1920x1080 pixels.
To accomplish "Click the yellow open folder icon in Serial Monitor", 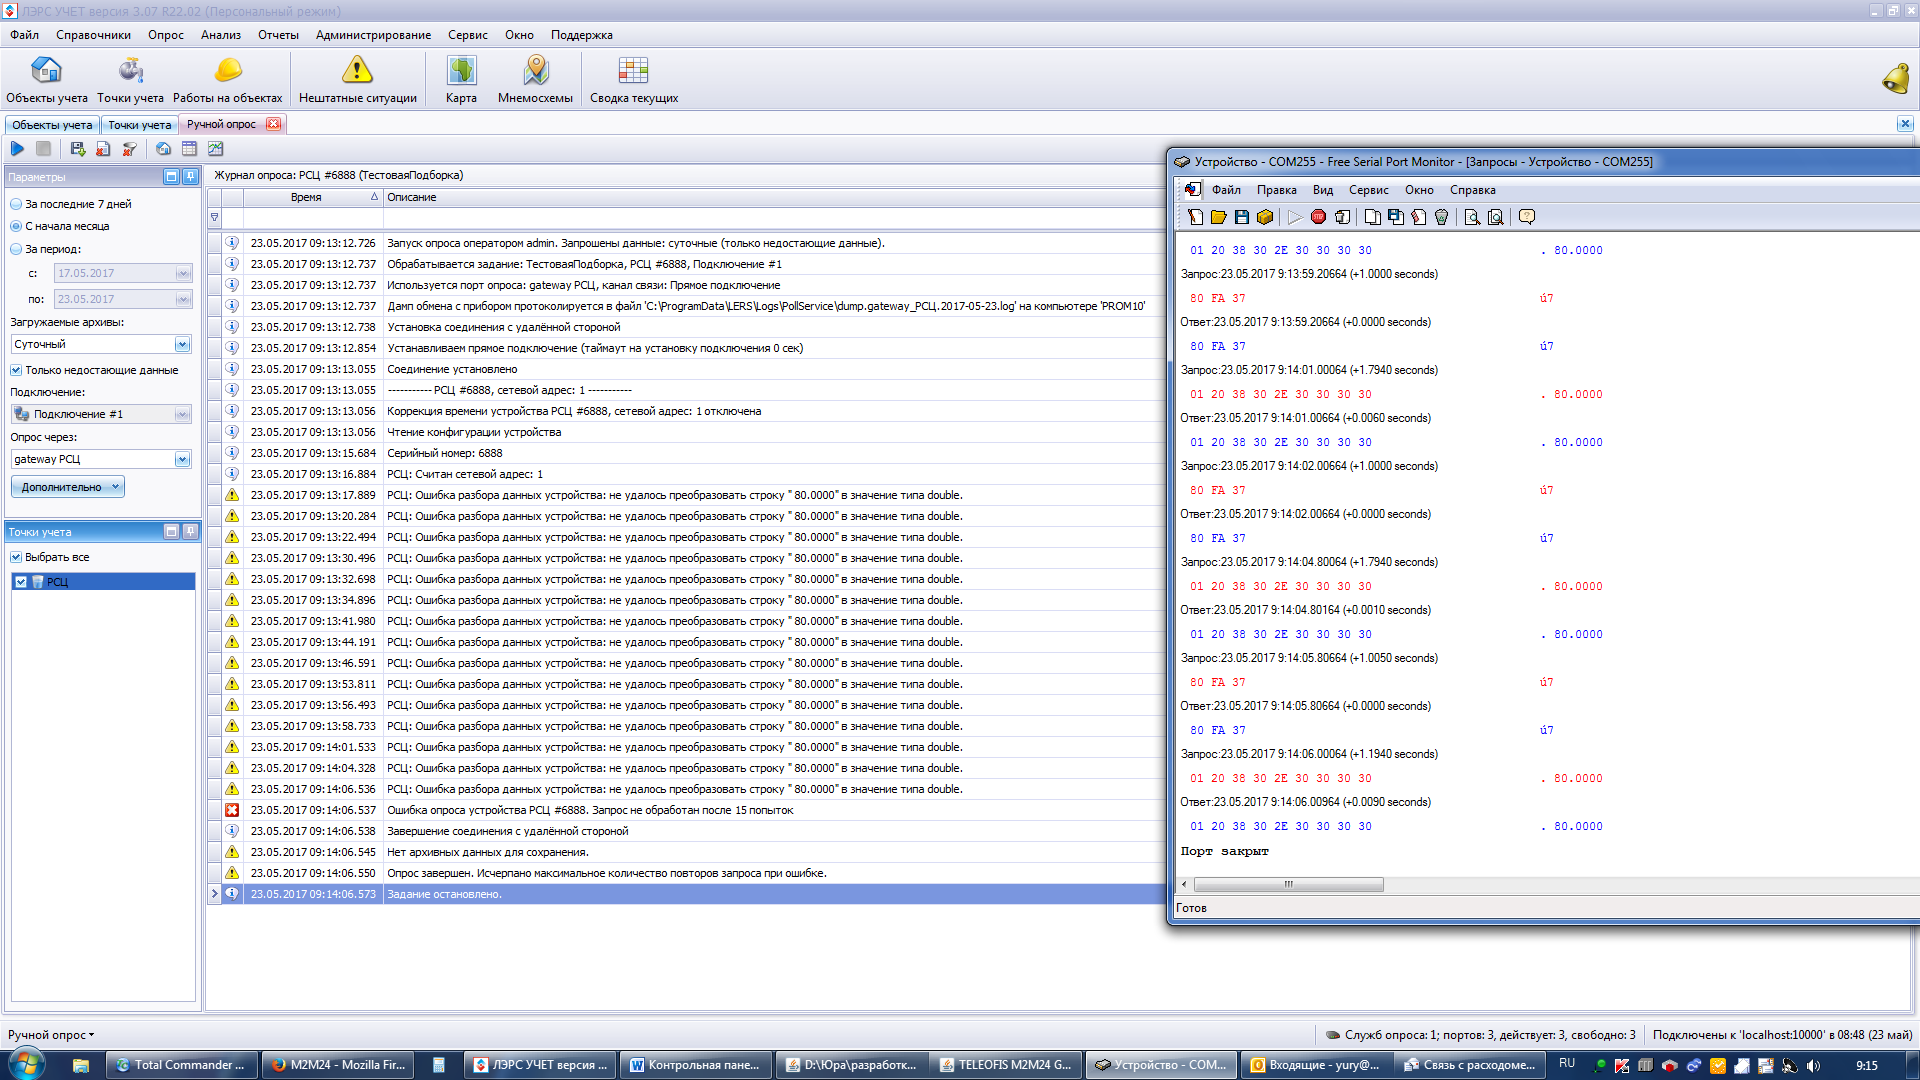I will click(1218, 217).
